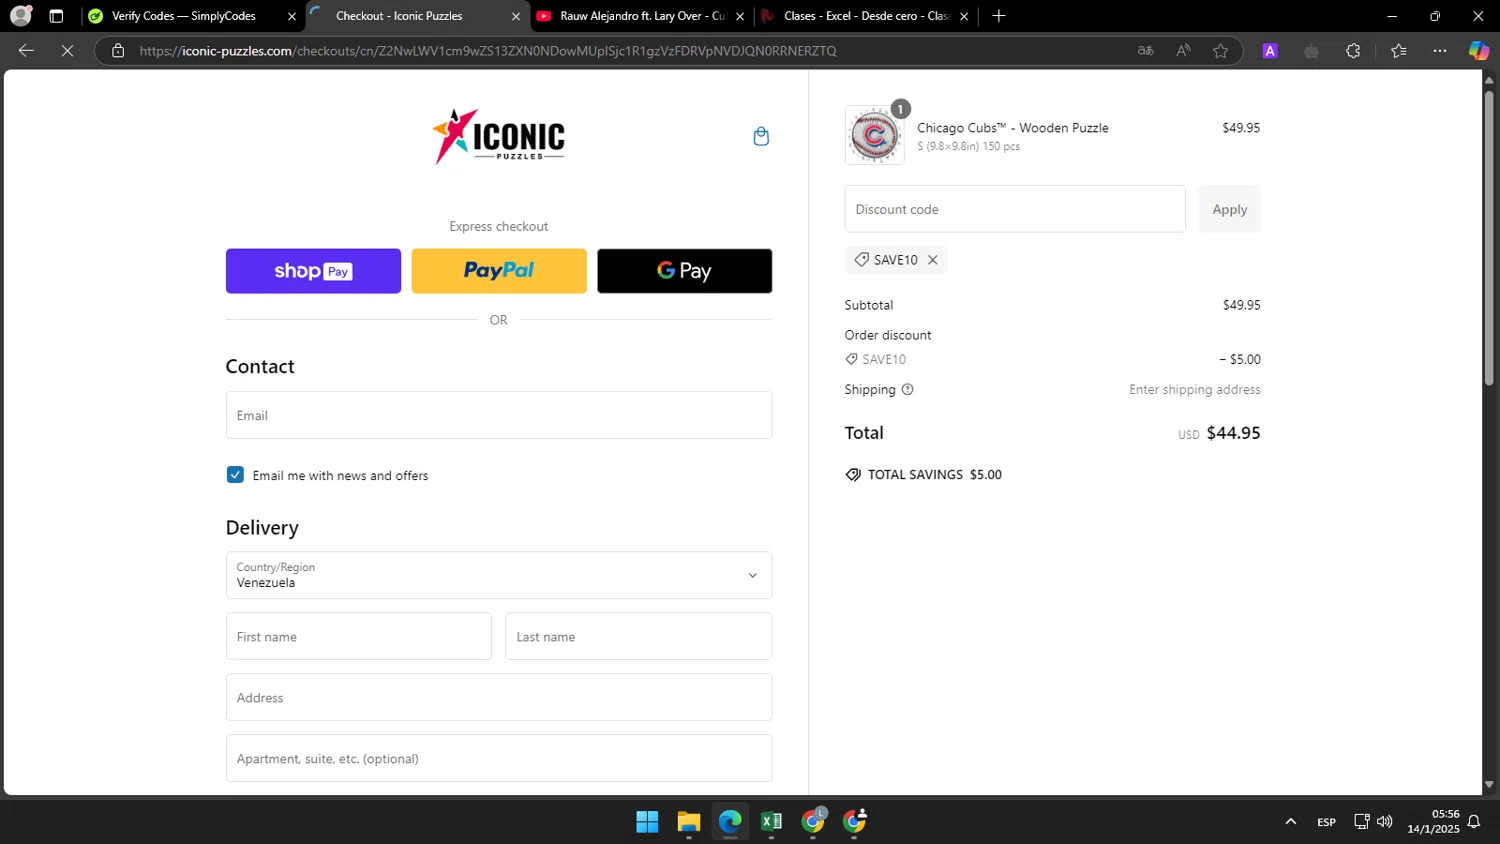Close the Clases Excel tab
The width and height of the screenshot is (1500, 844).
964,16
